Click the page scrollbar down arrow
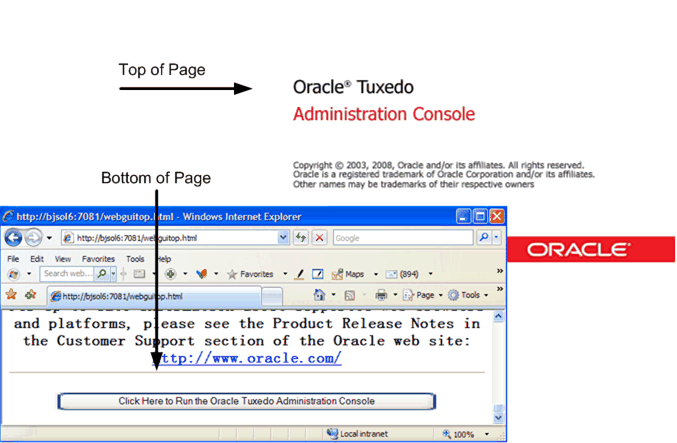The height and width of the screenshot is (443, 677). 498,418
